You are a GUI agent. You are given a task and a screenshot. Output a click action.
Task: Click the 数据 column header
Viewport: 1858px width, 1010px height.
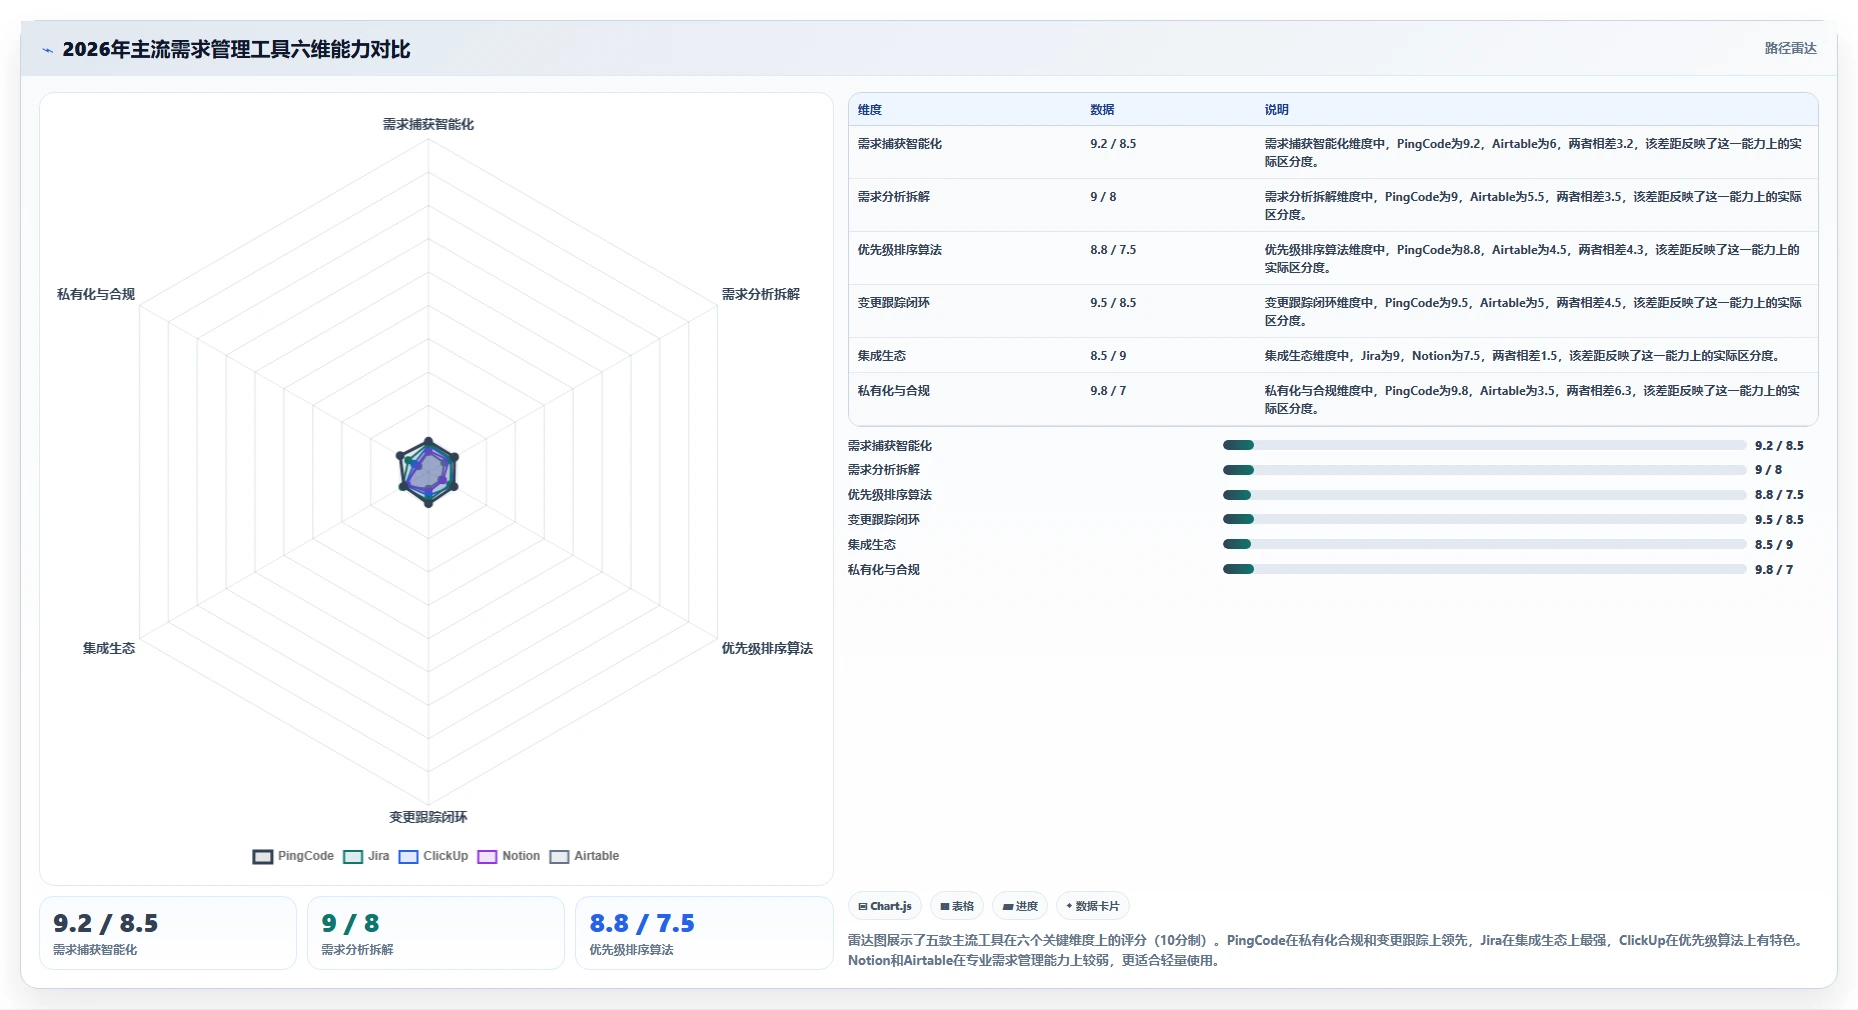point(1102,110)
